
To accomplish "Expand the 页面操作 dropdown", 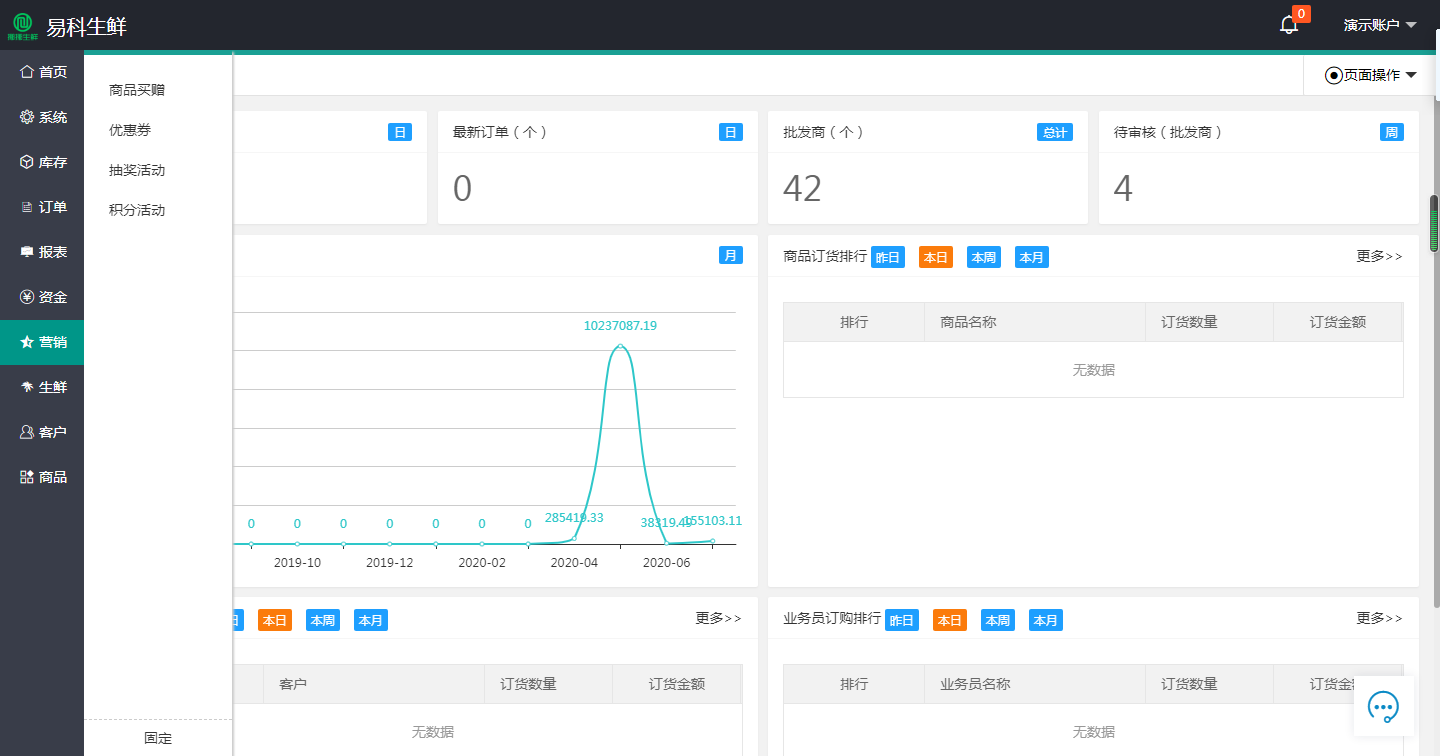I will (1368, 74).
